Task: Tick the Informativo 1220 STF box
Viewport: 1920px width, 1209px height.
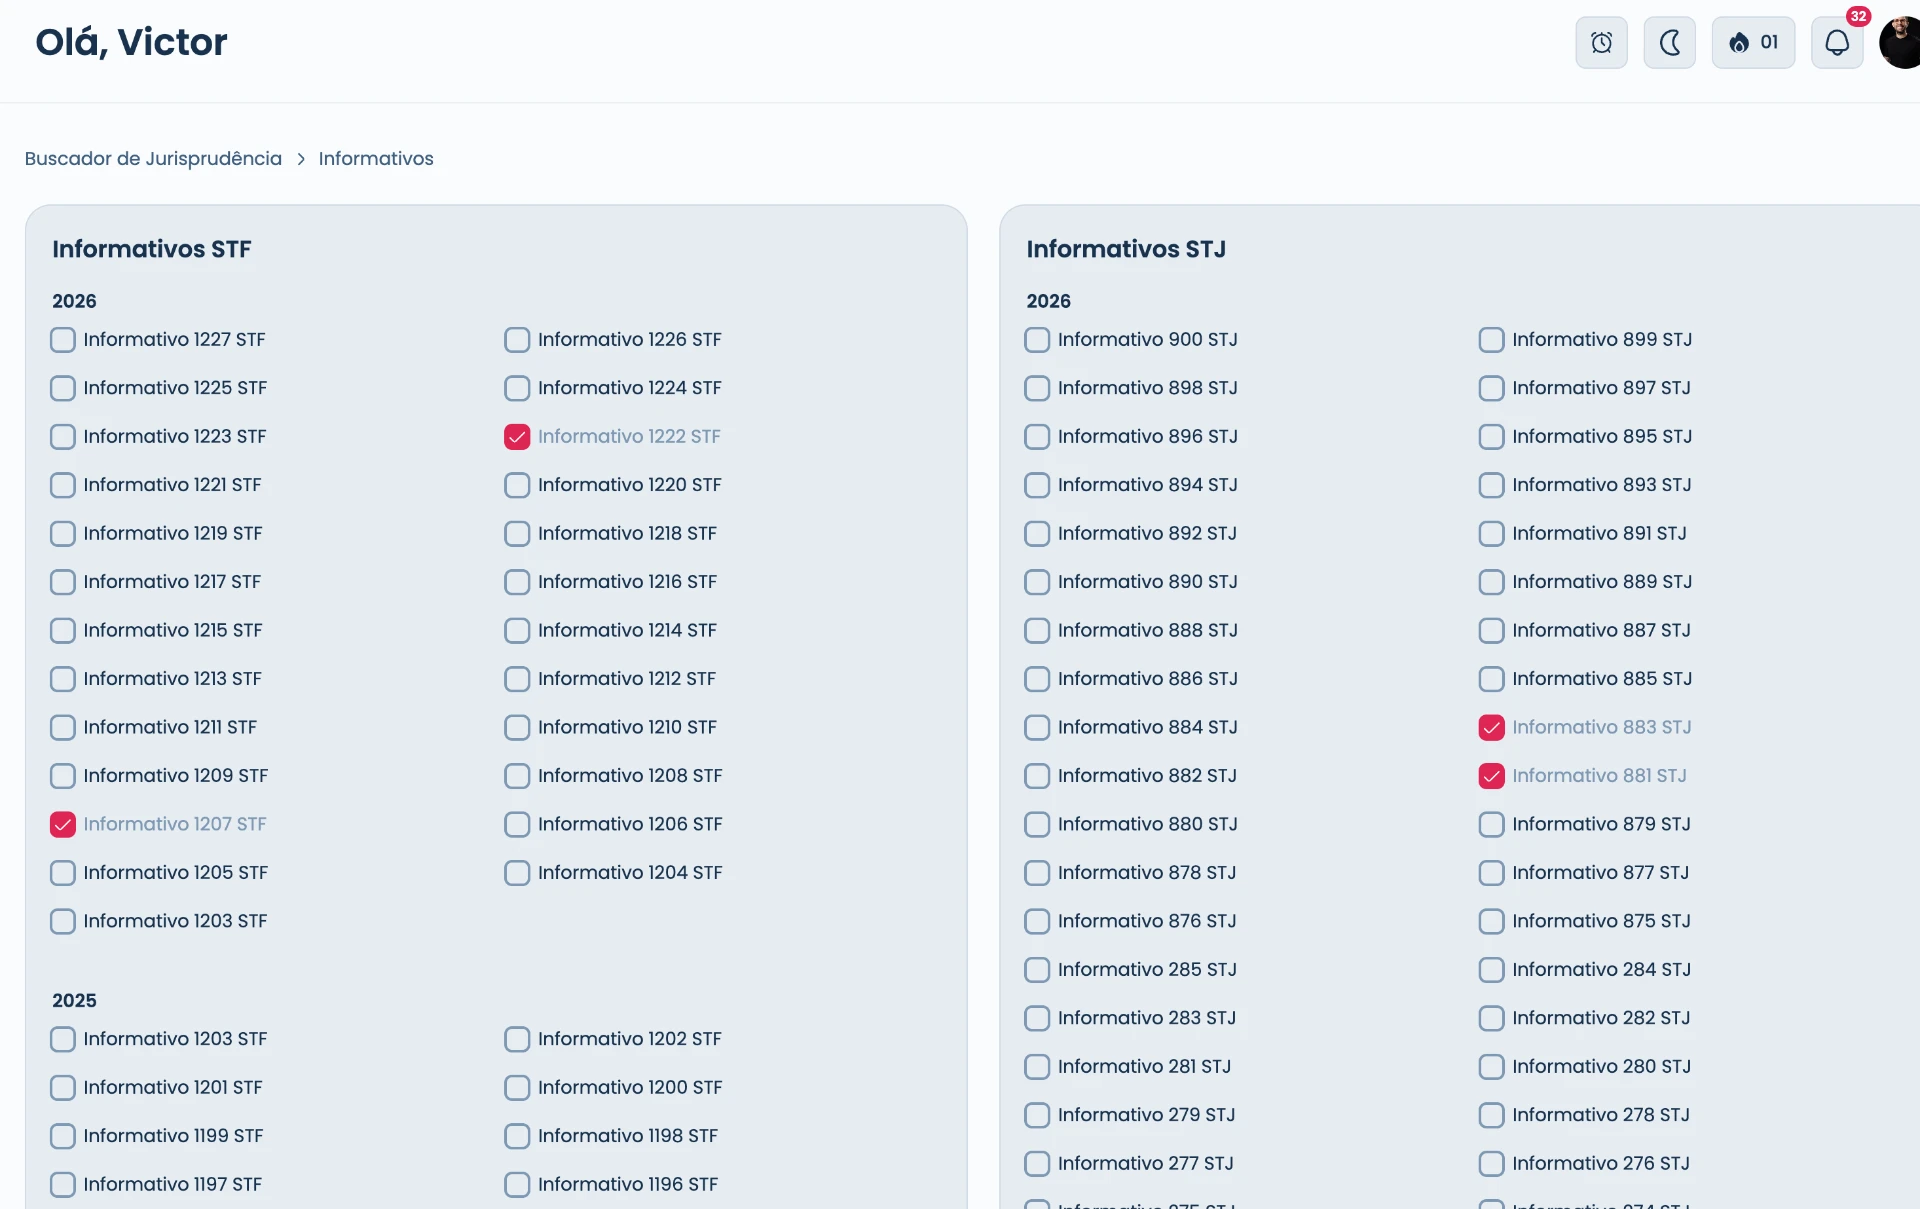Action: (x=517, y=485)
